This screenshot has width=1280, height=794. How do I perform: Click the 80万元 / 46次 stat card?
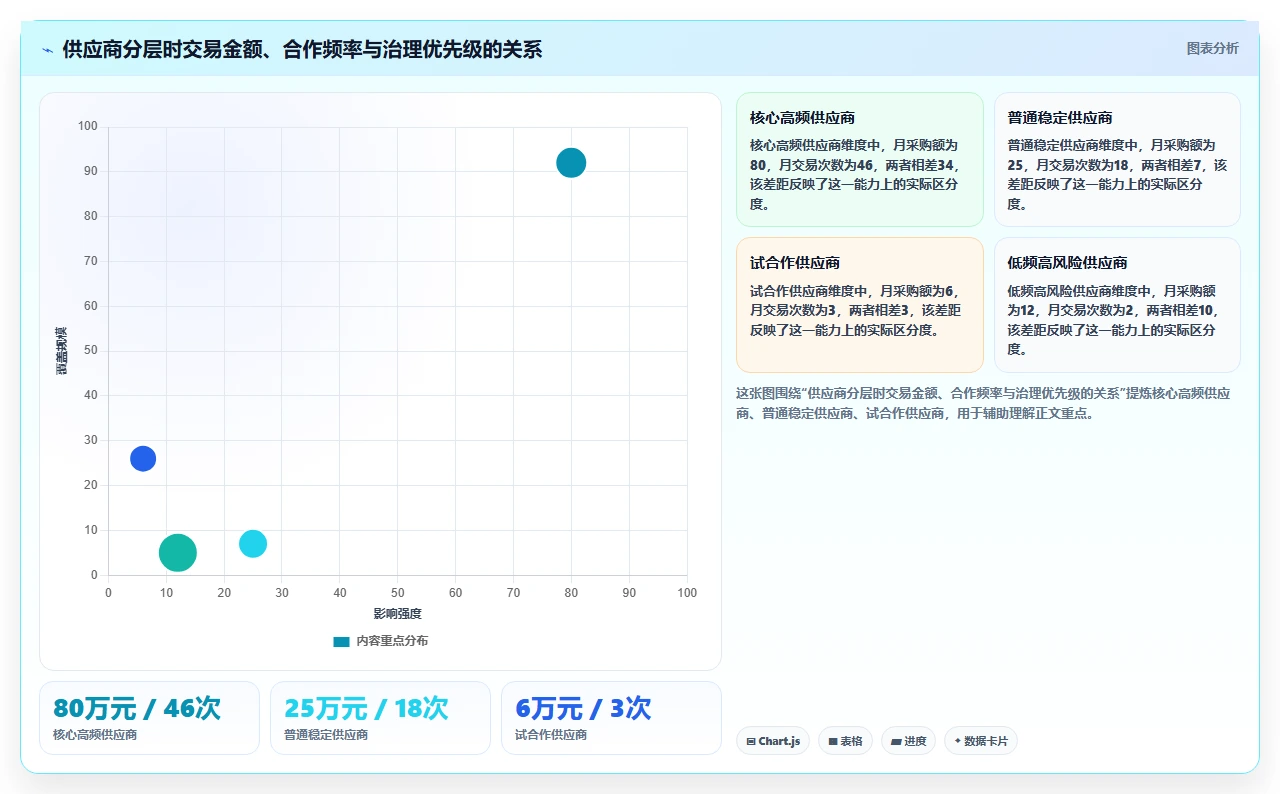(149, 718)
